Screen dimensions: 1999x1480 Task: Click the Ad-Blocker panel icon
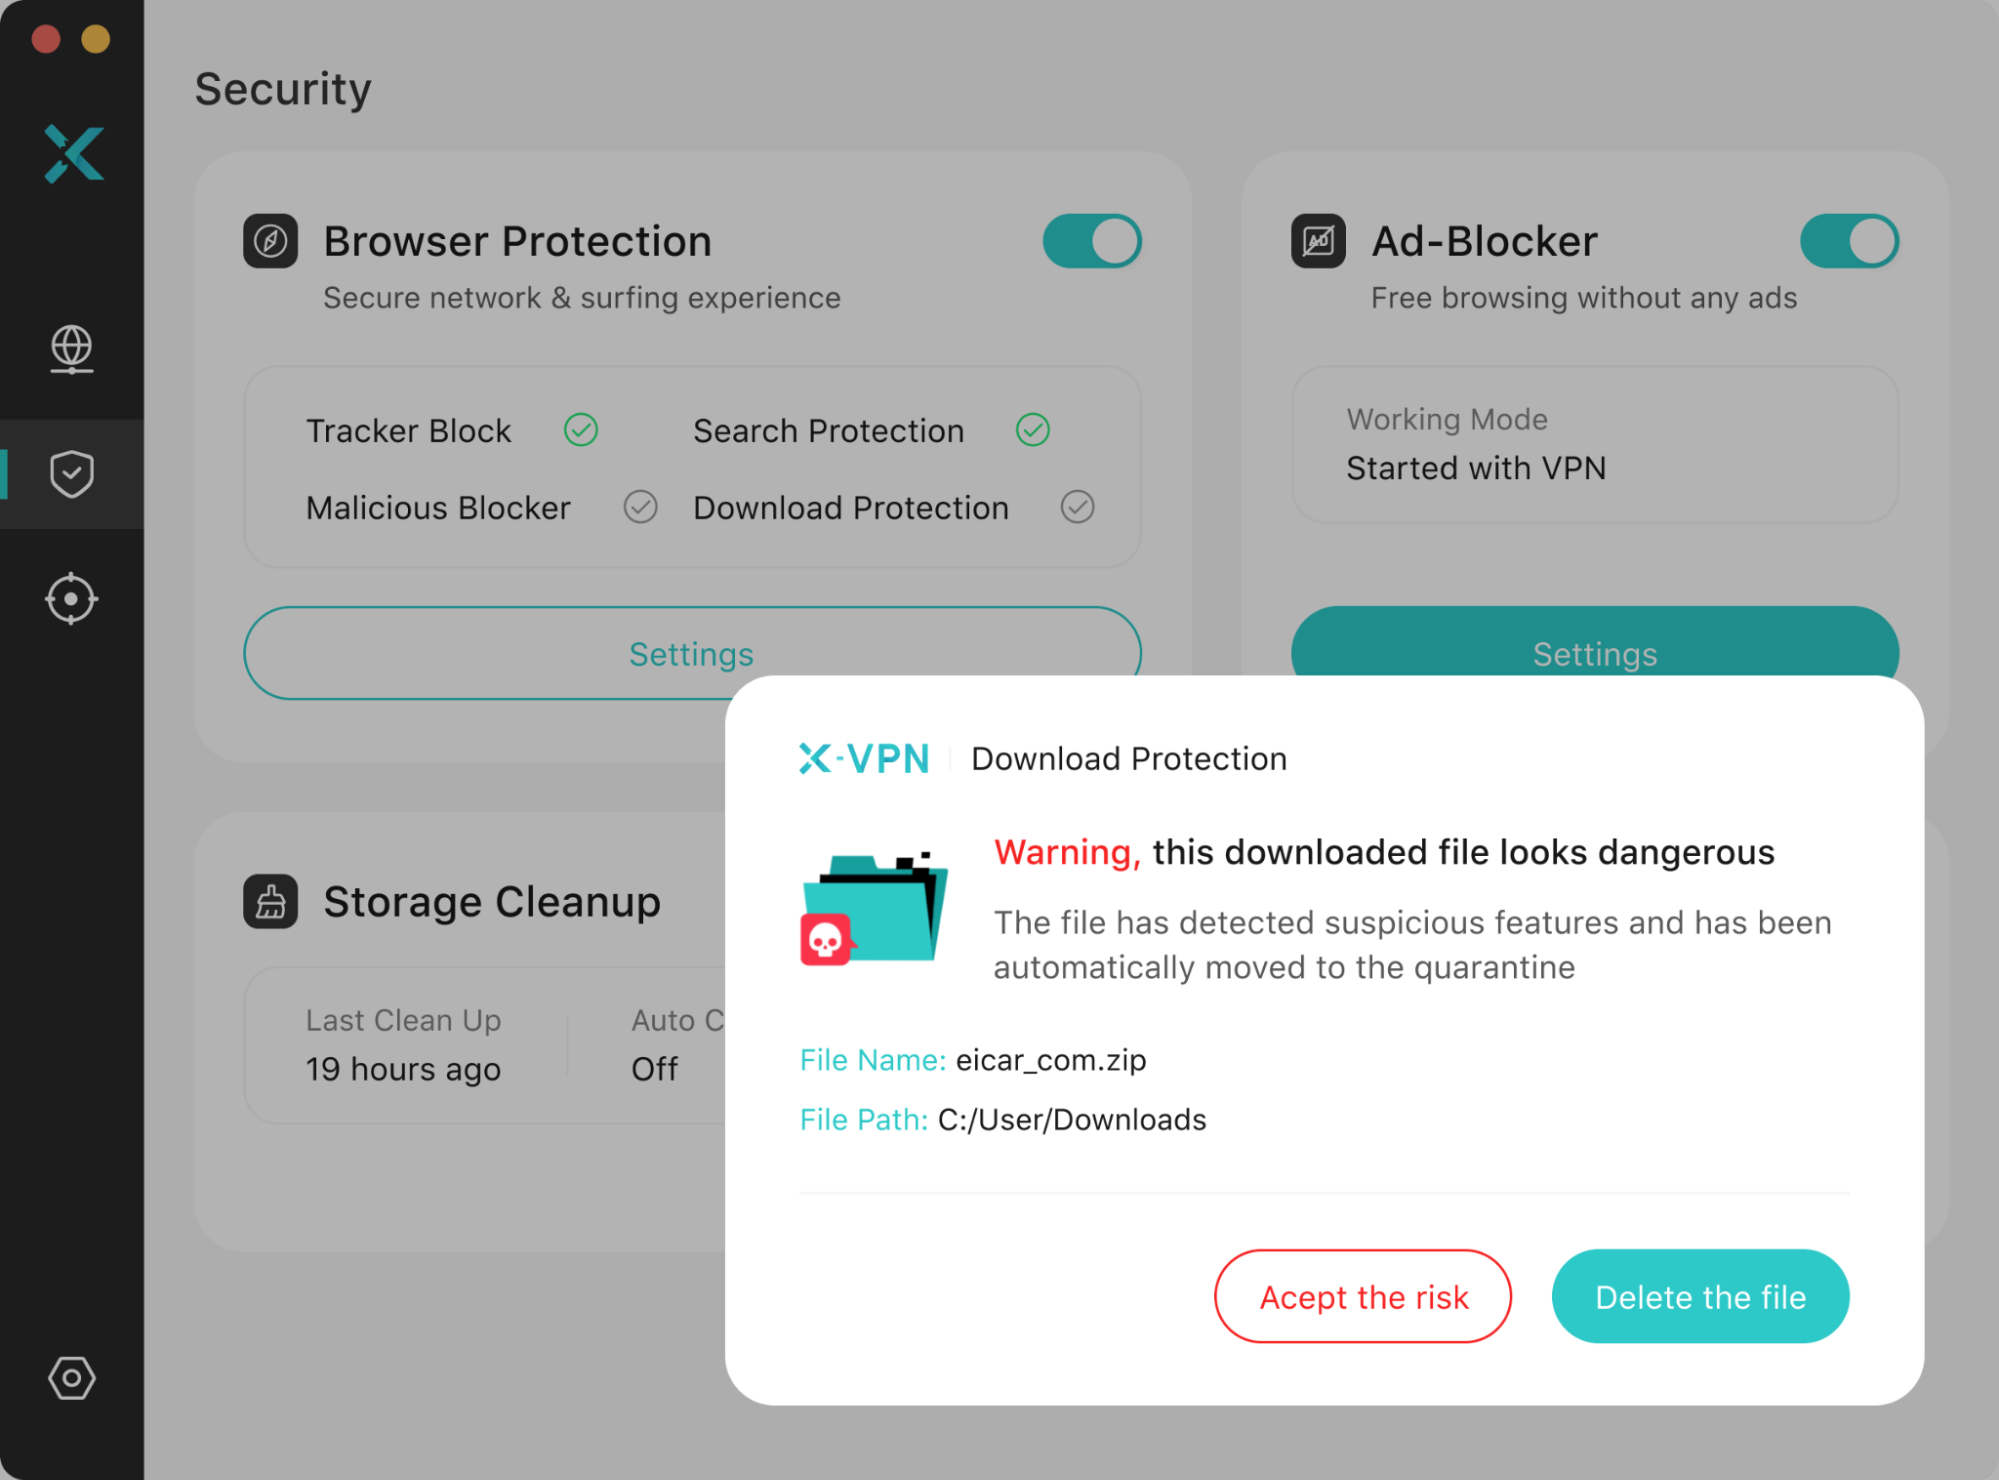pyautogui.click(x=1318, y=241)
